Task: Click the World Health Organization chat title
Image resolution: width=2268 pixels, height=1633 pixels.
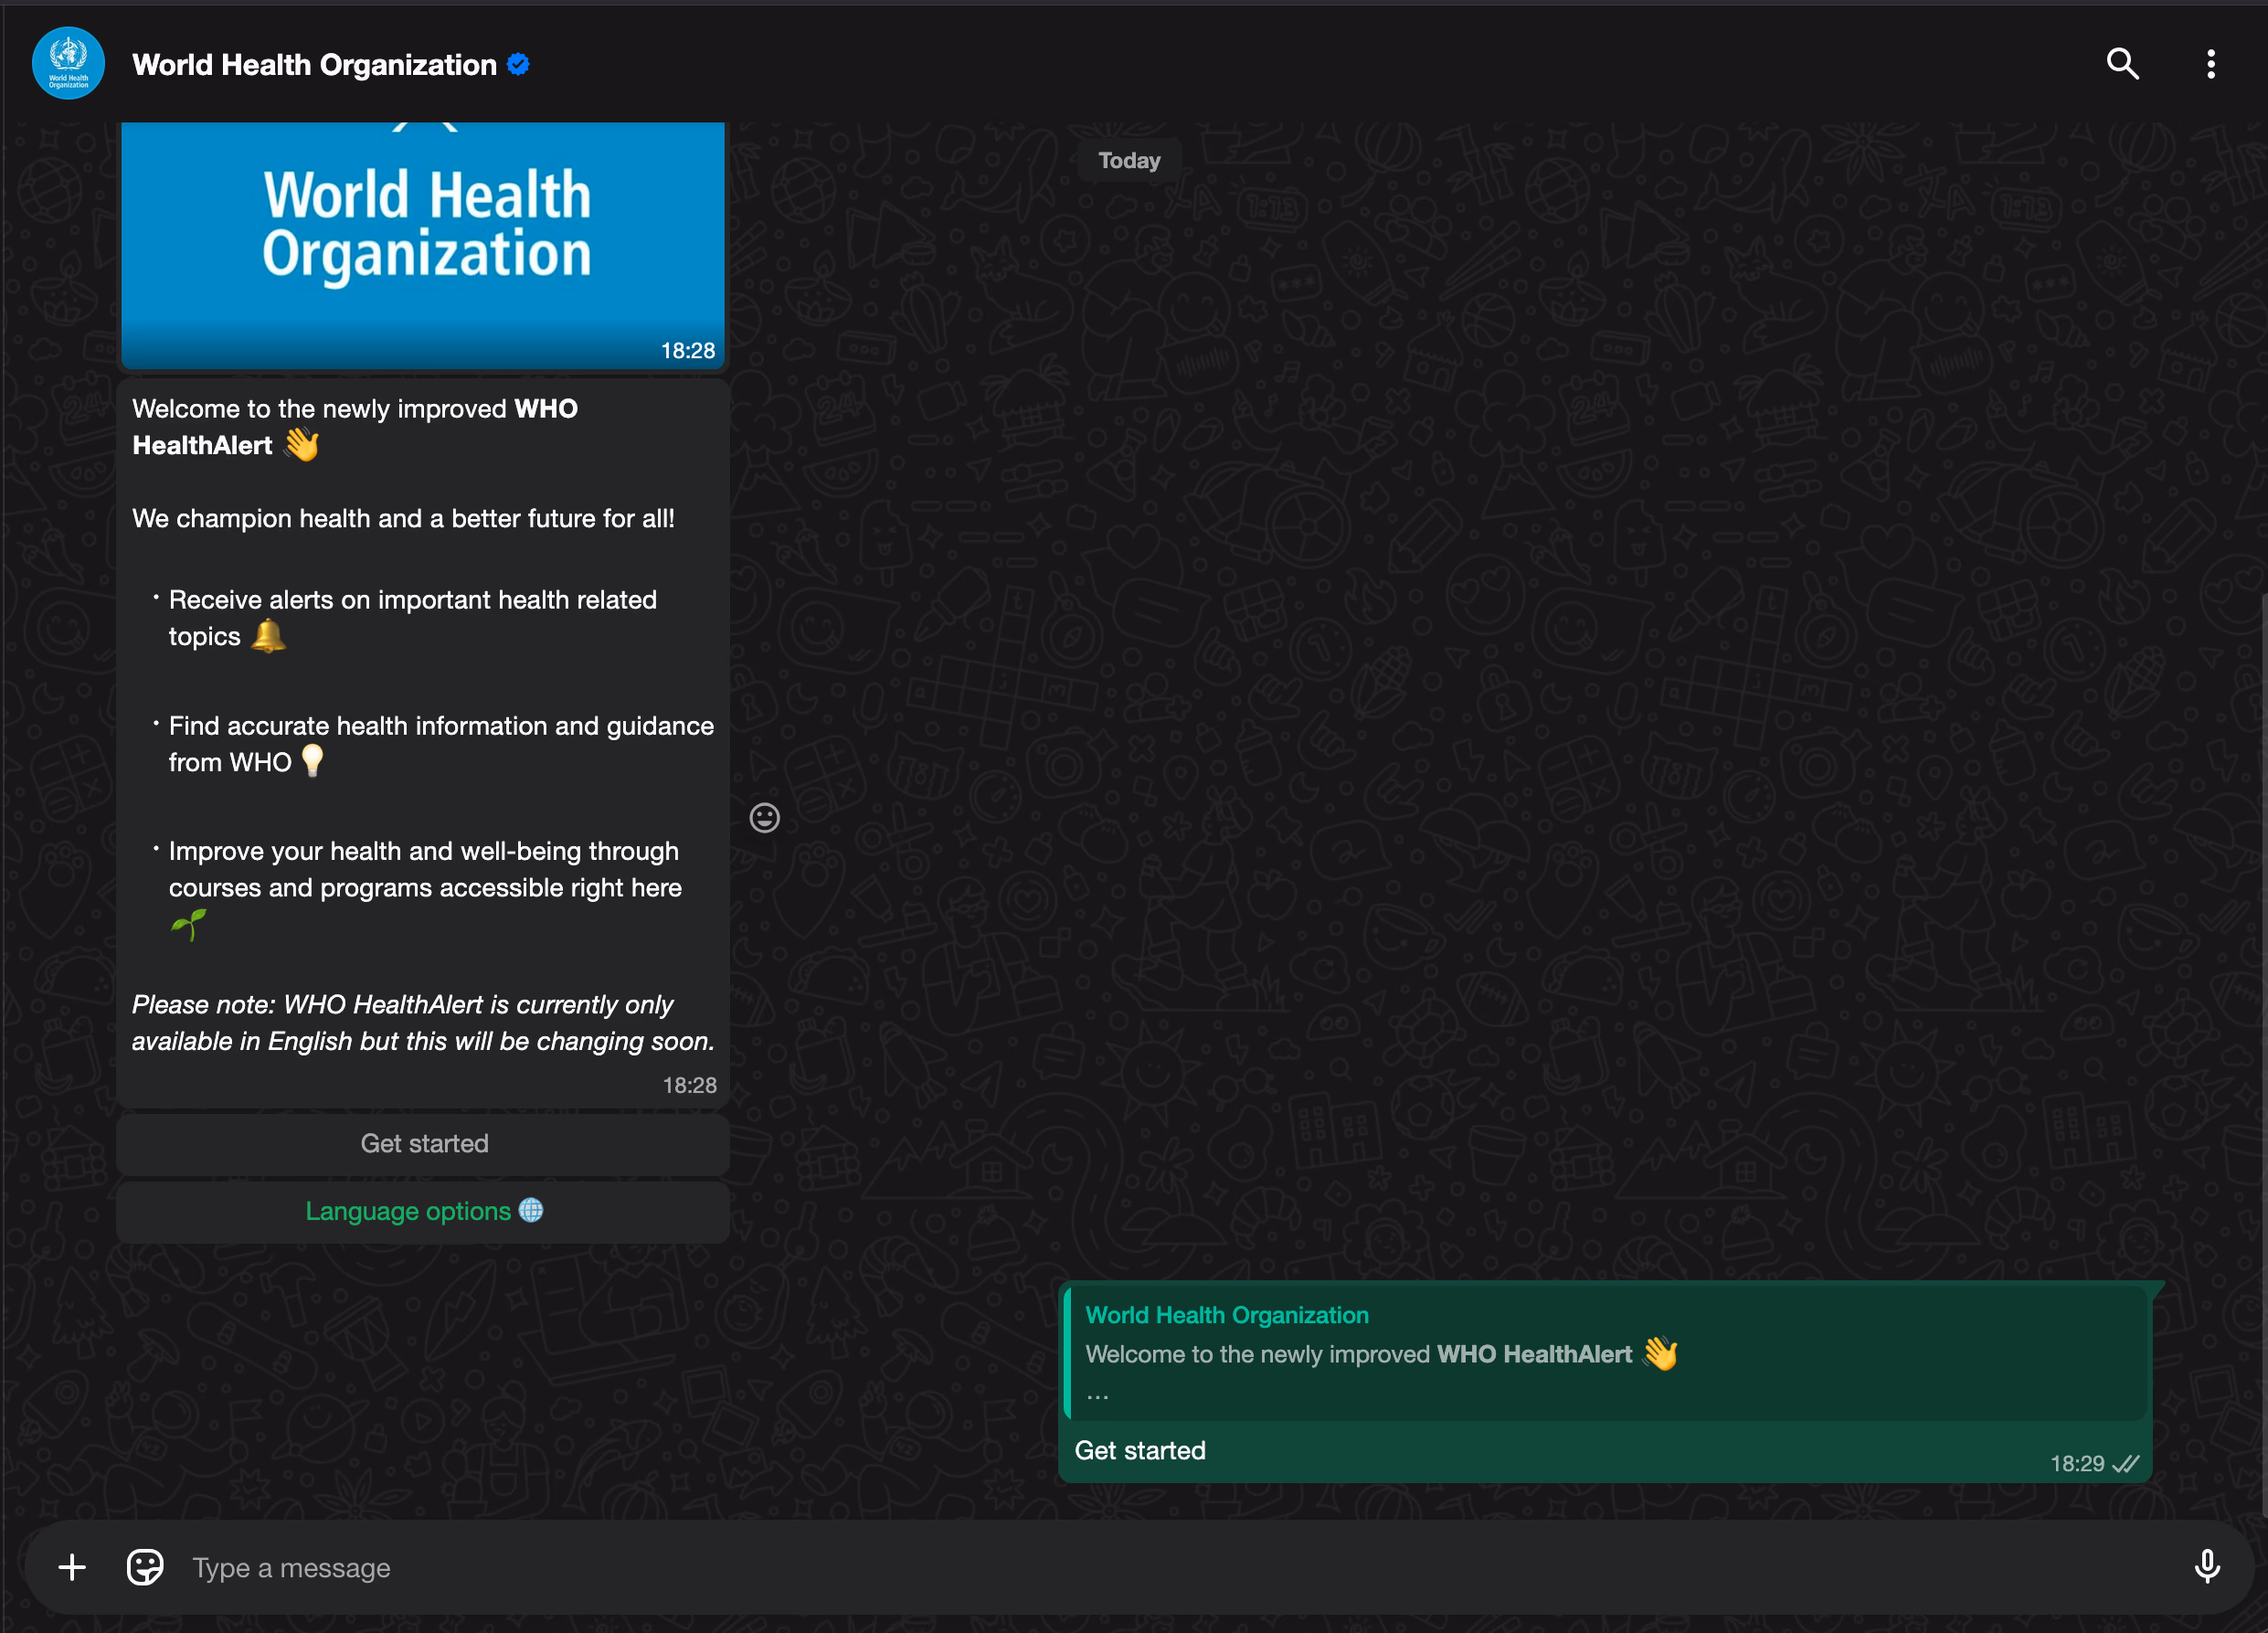Action: [x=314, y=65]
